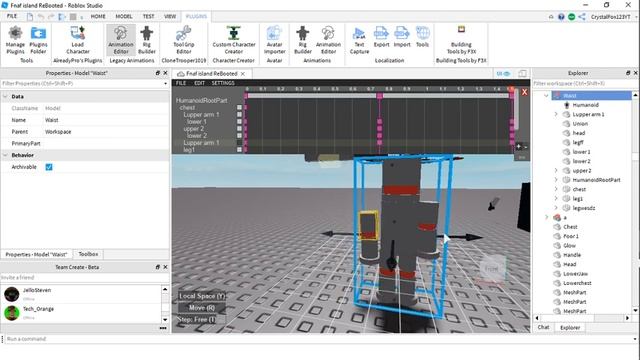Open the Tool Grip Editor
This screenshot has height=360, width=640.
click(x=184, y=40)
